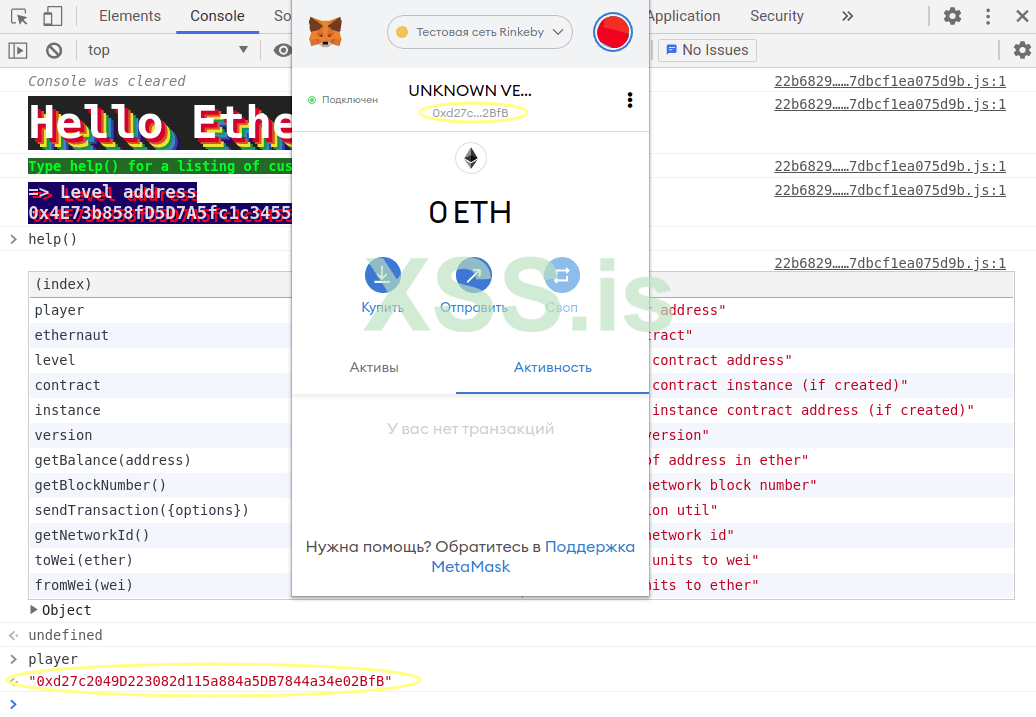Open source link beside Type help() message
This screenshot has height=717, width=1036.
[890, 166]
